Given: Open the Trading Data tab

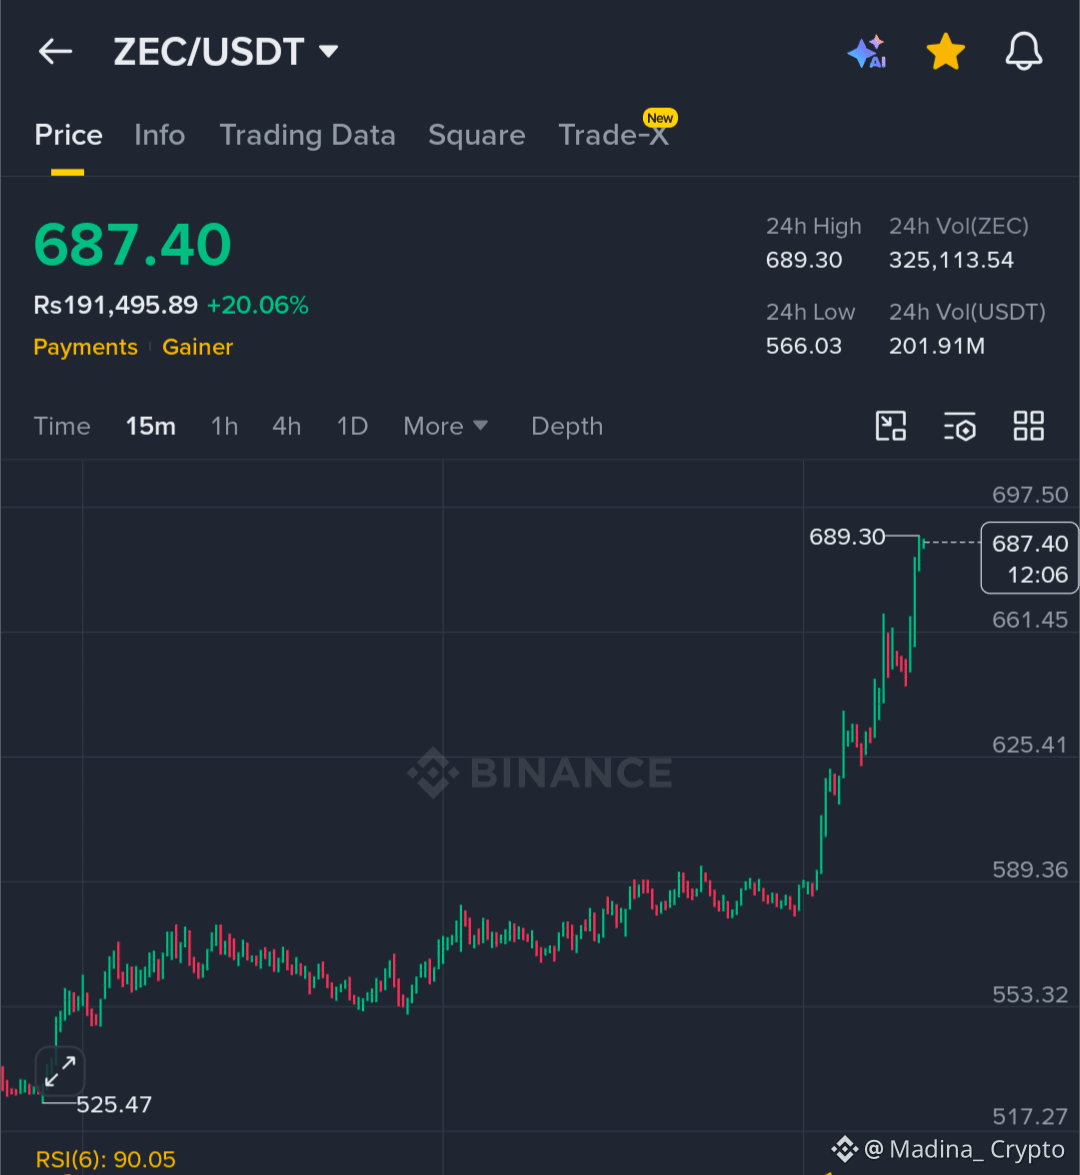Looking at the screenshot, I should [307, 136].
